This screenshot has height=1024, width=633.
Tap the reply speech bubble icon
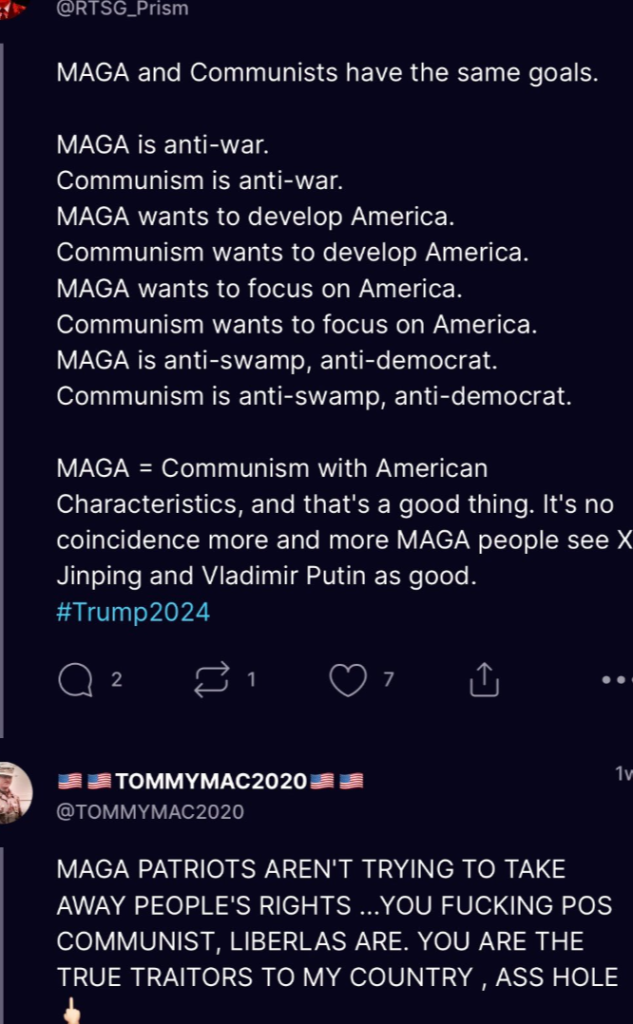[75, 681]
